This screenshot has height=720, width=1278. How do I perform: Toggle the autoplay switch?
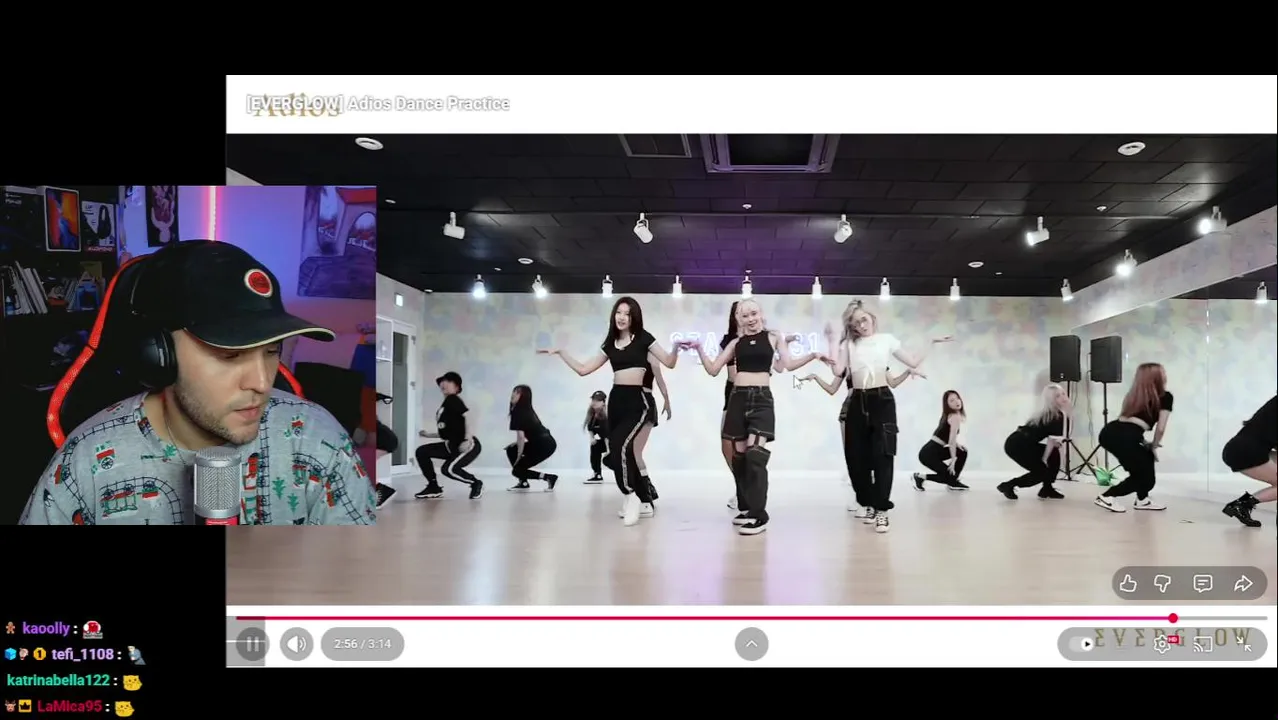point(1081,644)
